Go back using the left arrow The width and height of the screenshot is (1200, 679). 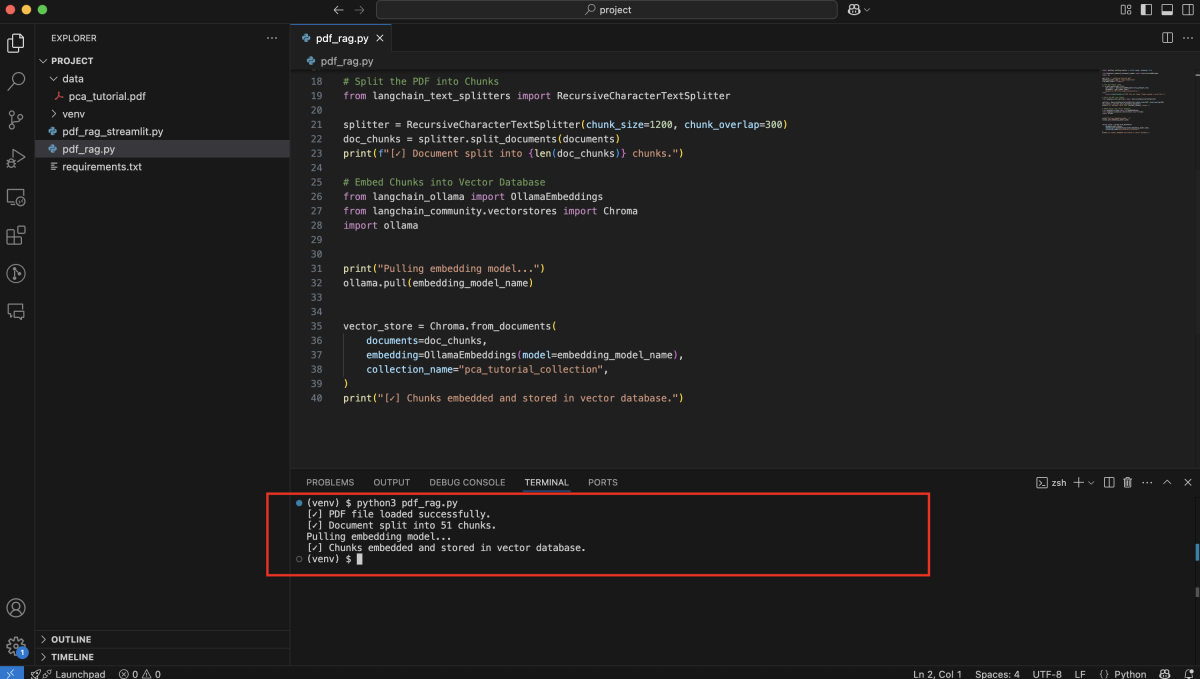coord(338,10)
